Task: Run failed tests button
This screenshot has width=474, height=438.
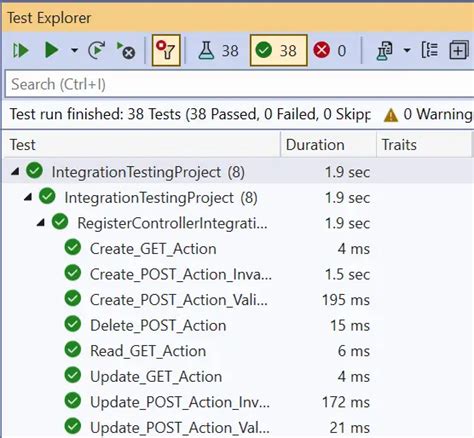Action: coord(125,50)
